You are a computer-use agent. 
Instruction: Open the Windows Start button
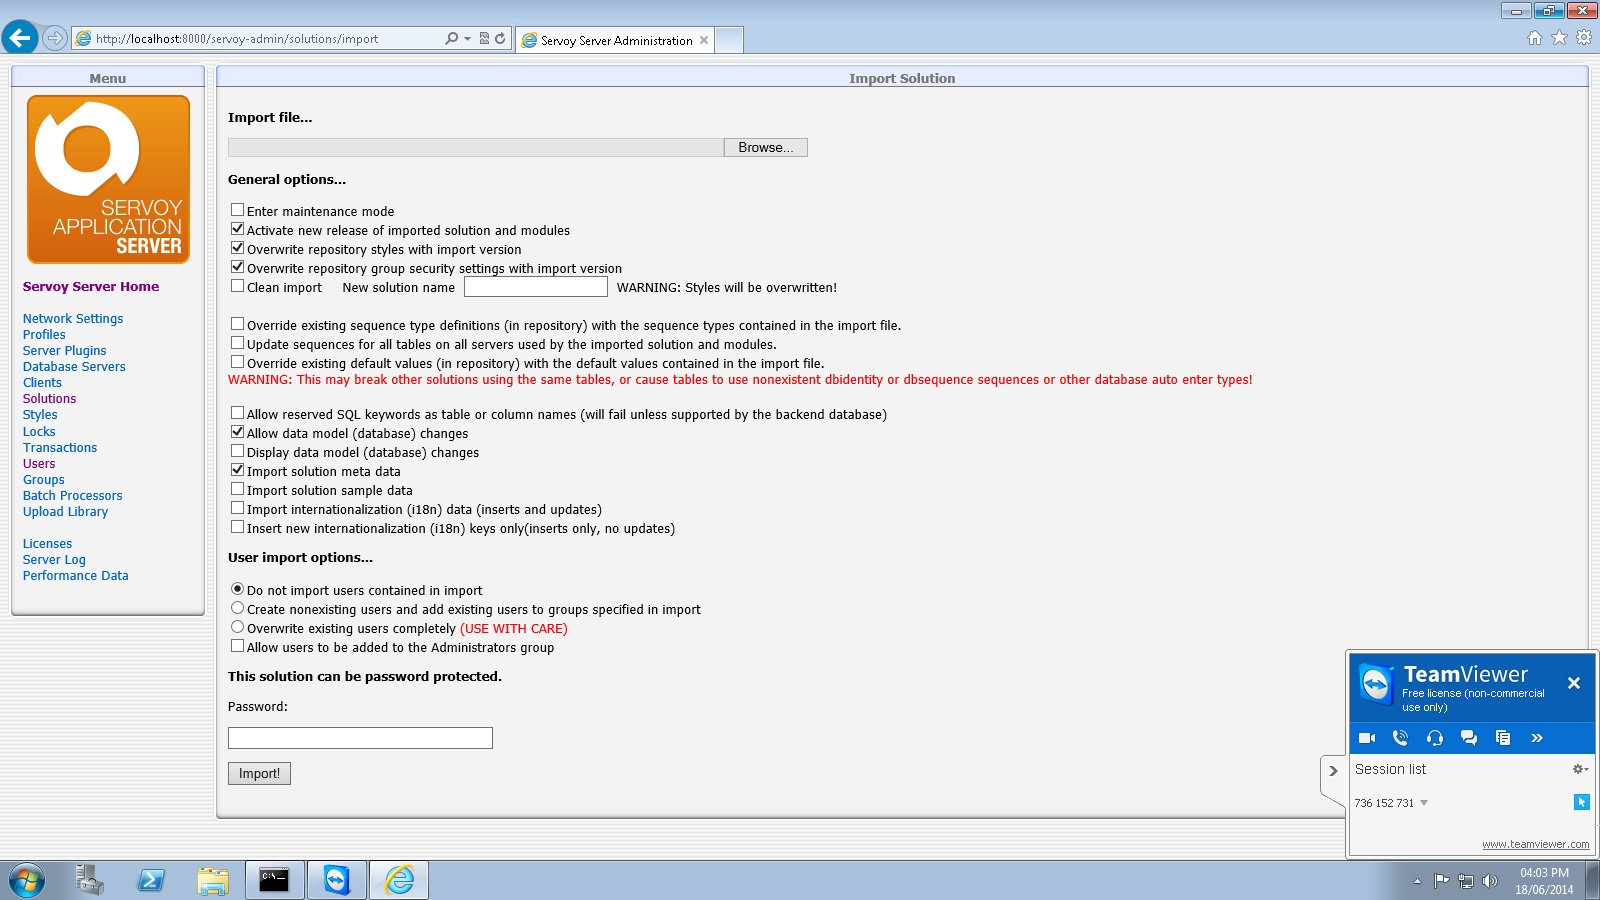click(27, 881)
